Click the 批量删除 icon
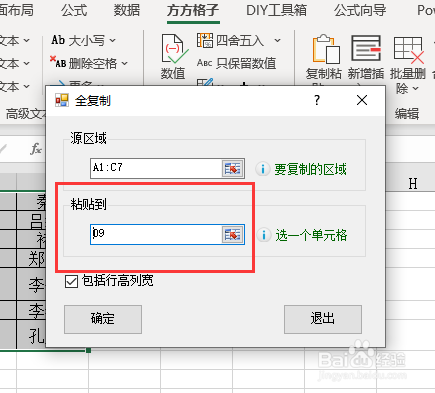435x393 pixels. coord(409,50)
